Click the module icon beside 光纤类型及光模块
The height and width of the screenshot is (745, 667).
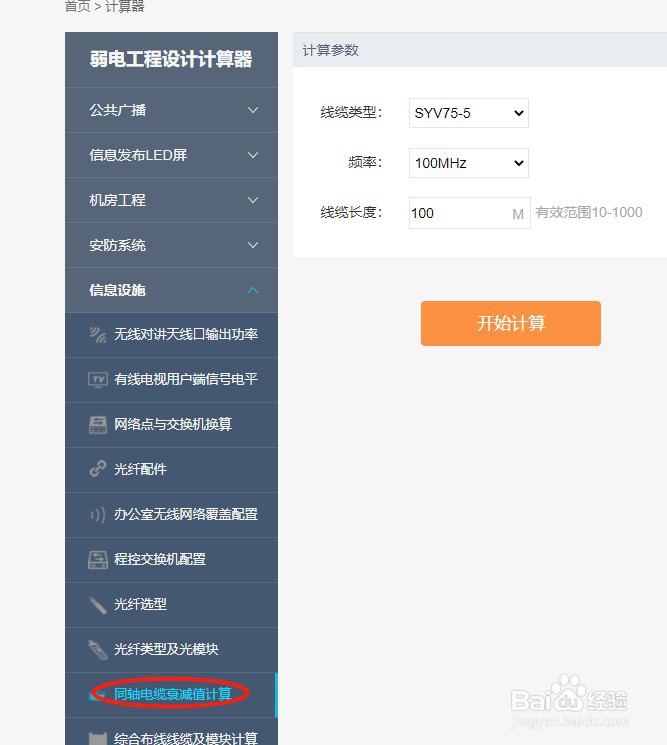pyautogui.click(x=98, y=649)
